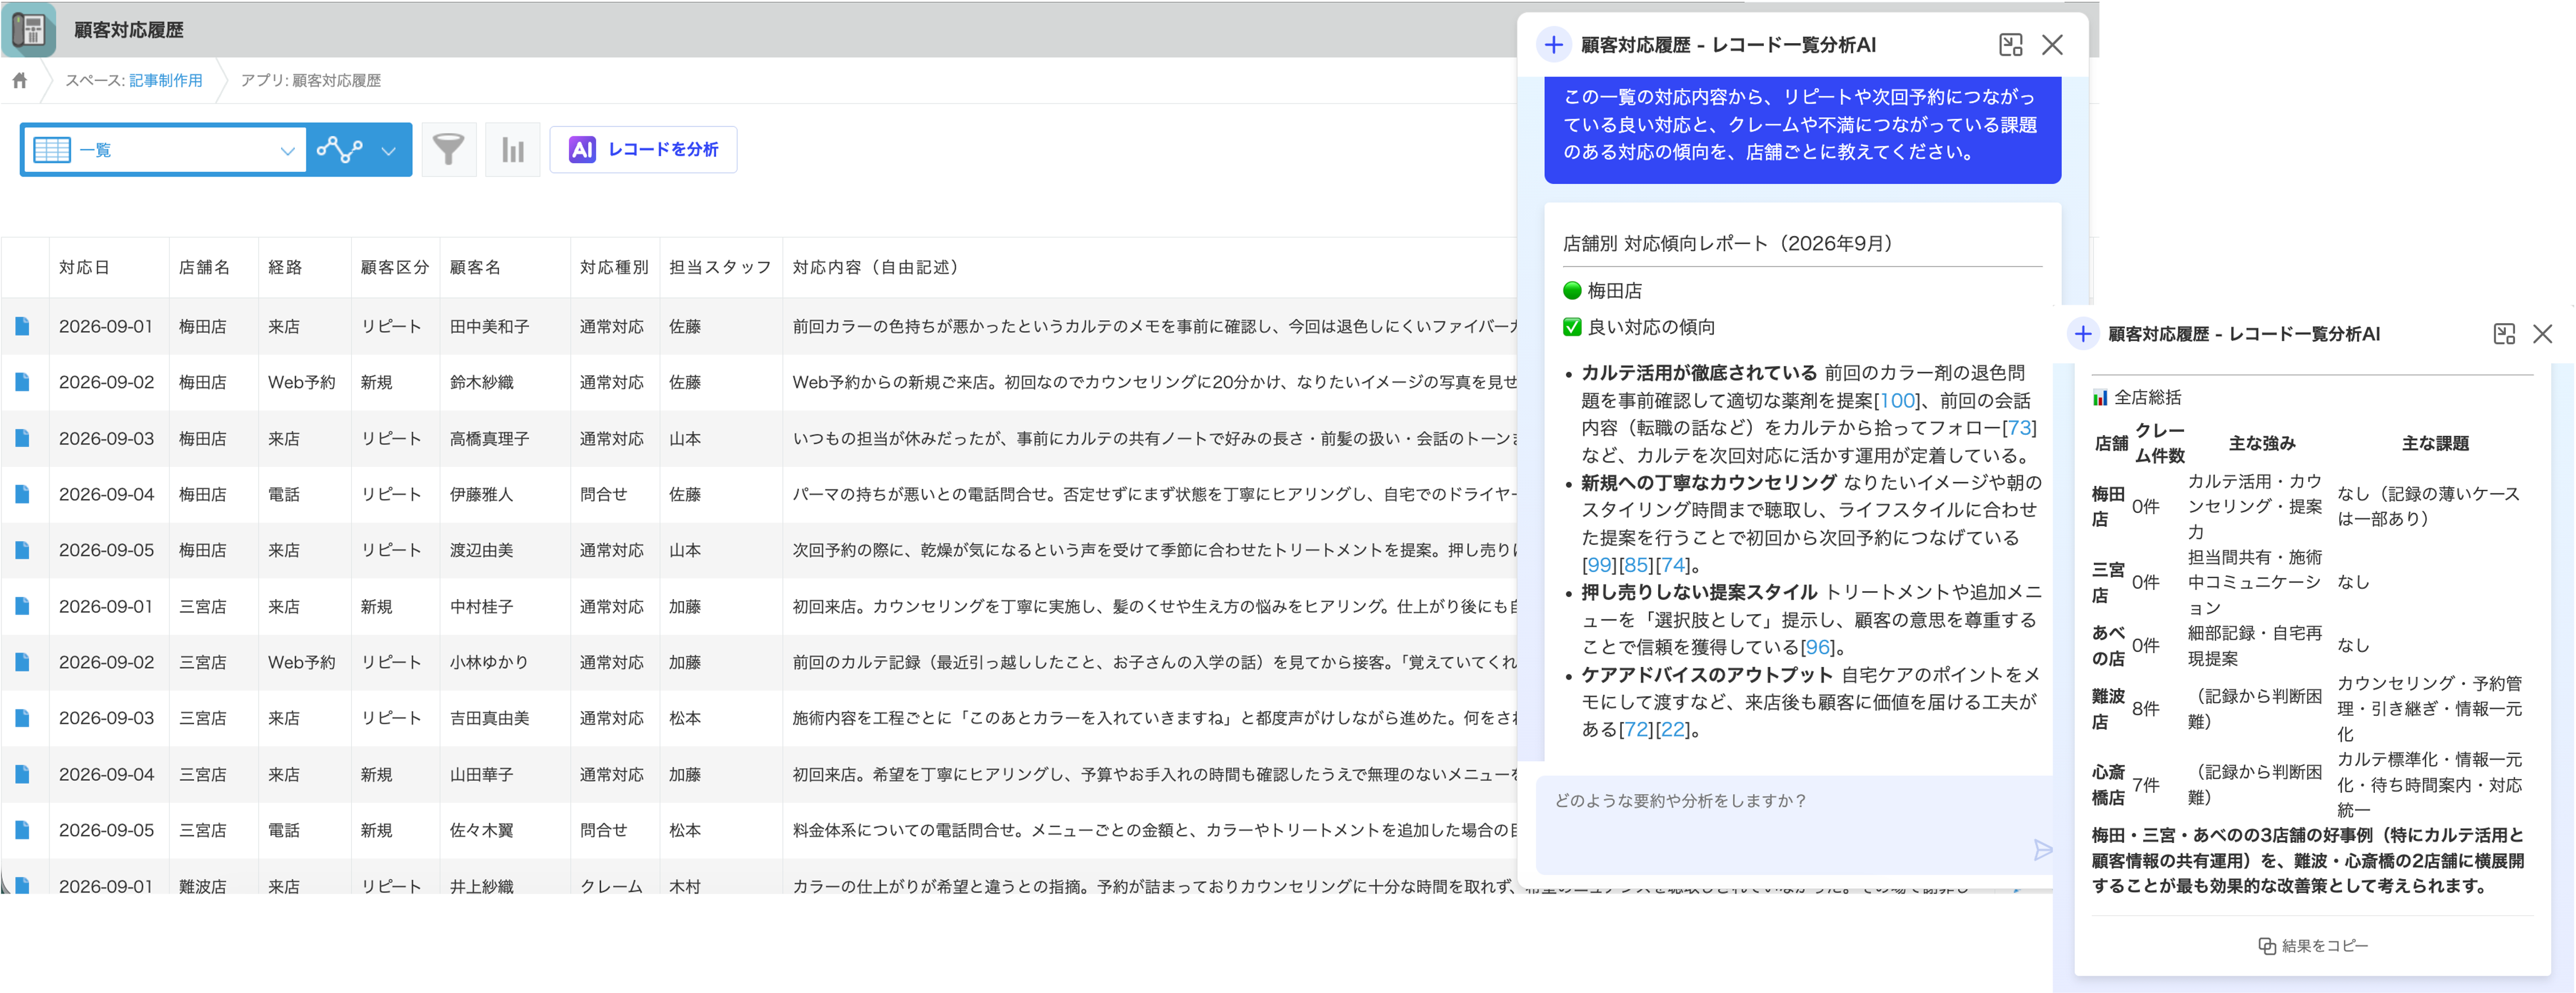Open citation link [96]

1817,648
